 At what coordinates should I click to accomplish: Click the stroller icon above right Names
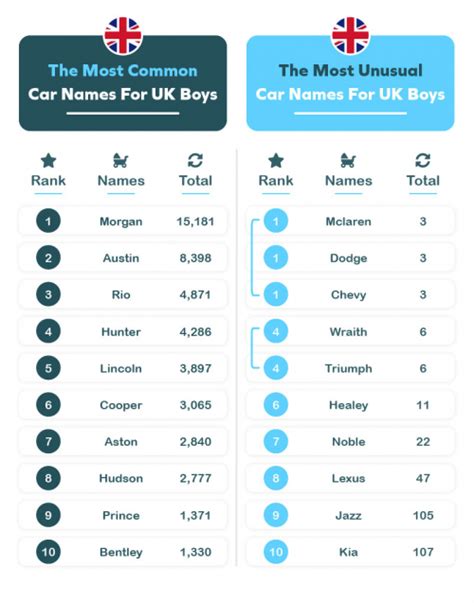(x=348, y=161)
